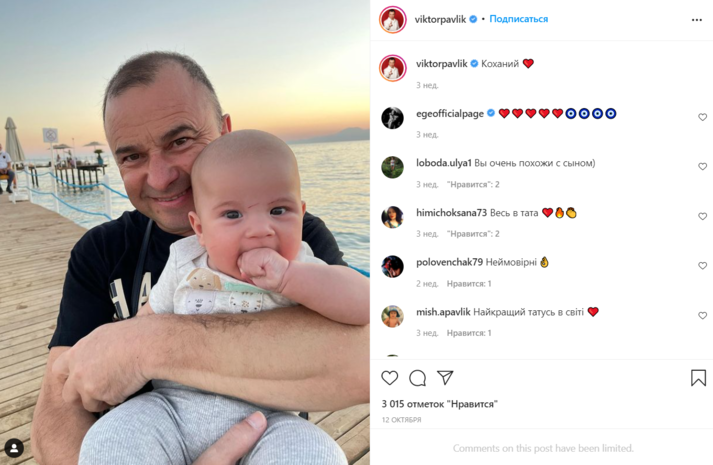Screen dimensions: 713x465
Task: Like the post with the heart icon
Action: coord(390,378)
